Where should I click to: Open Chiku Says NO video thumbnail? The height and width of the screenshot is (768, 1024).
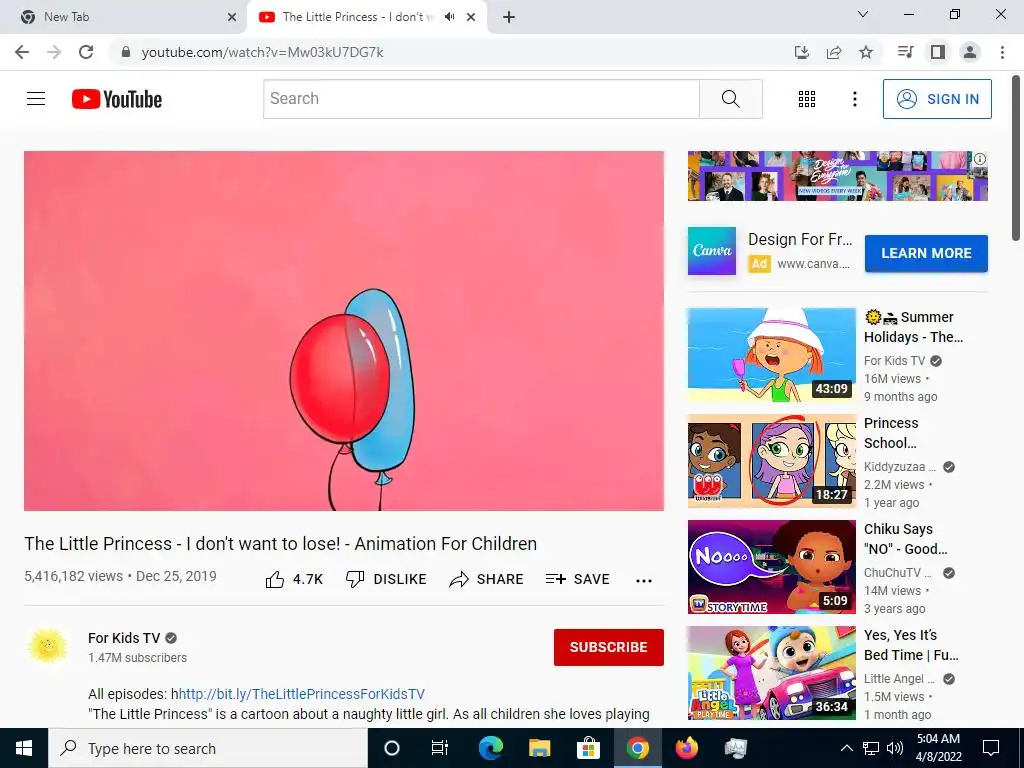pos(771,567)
